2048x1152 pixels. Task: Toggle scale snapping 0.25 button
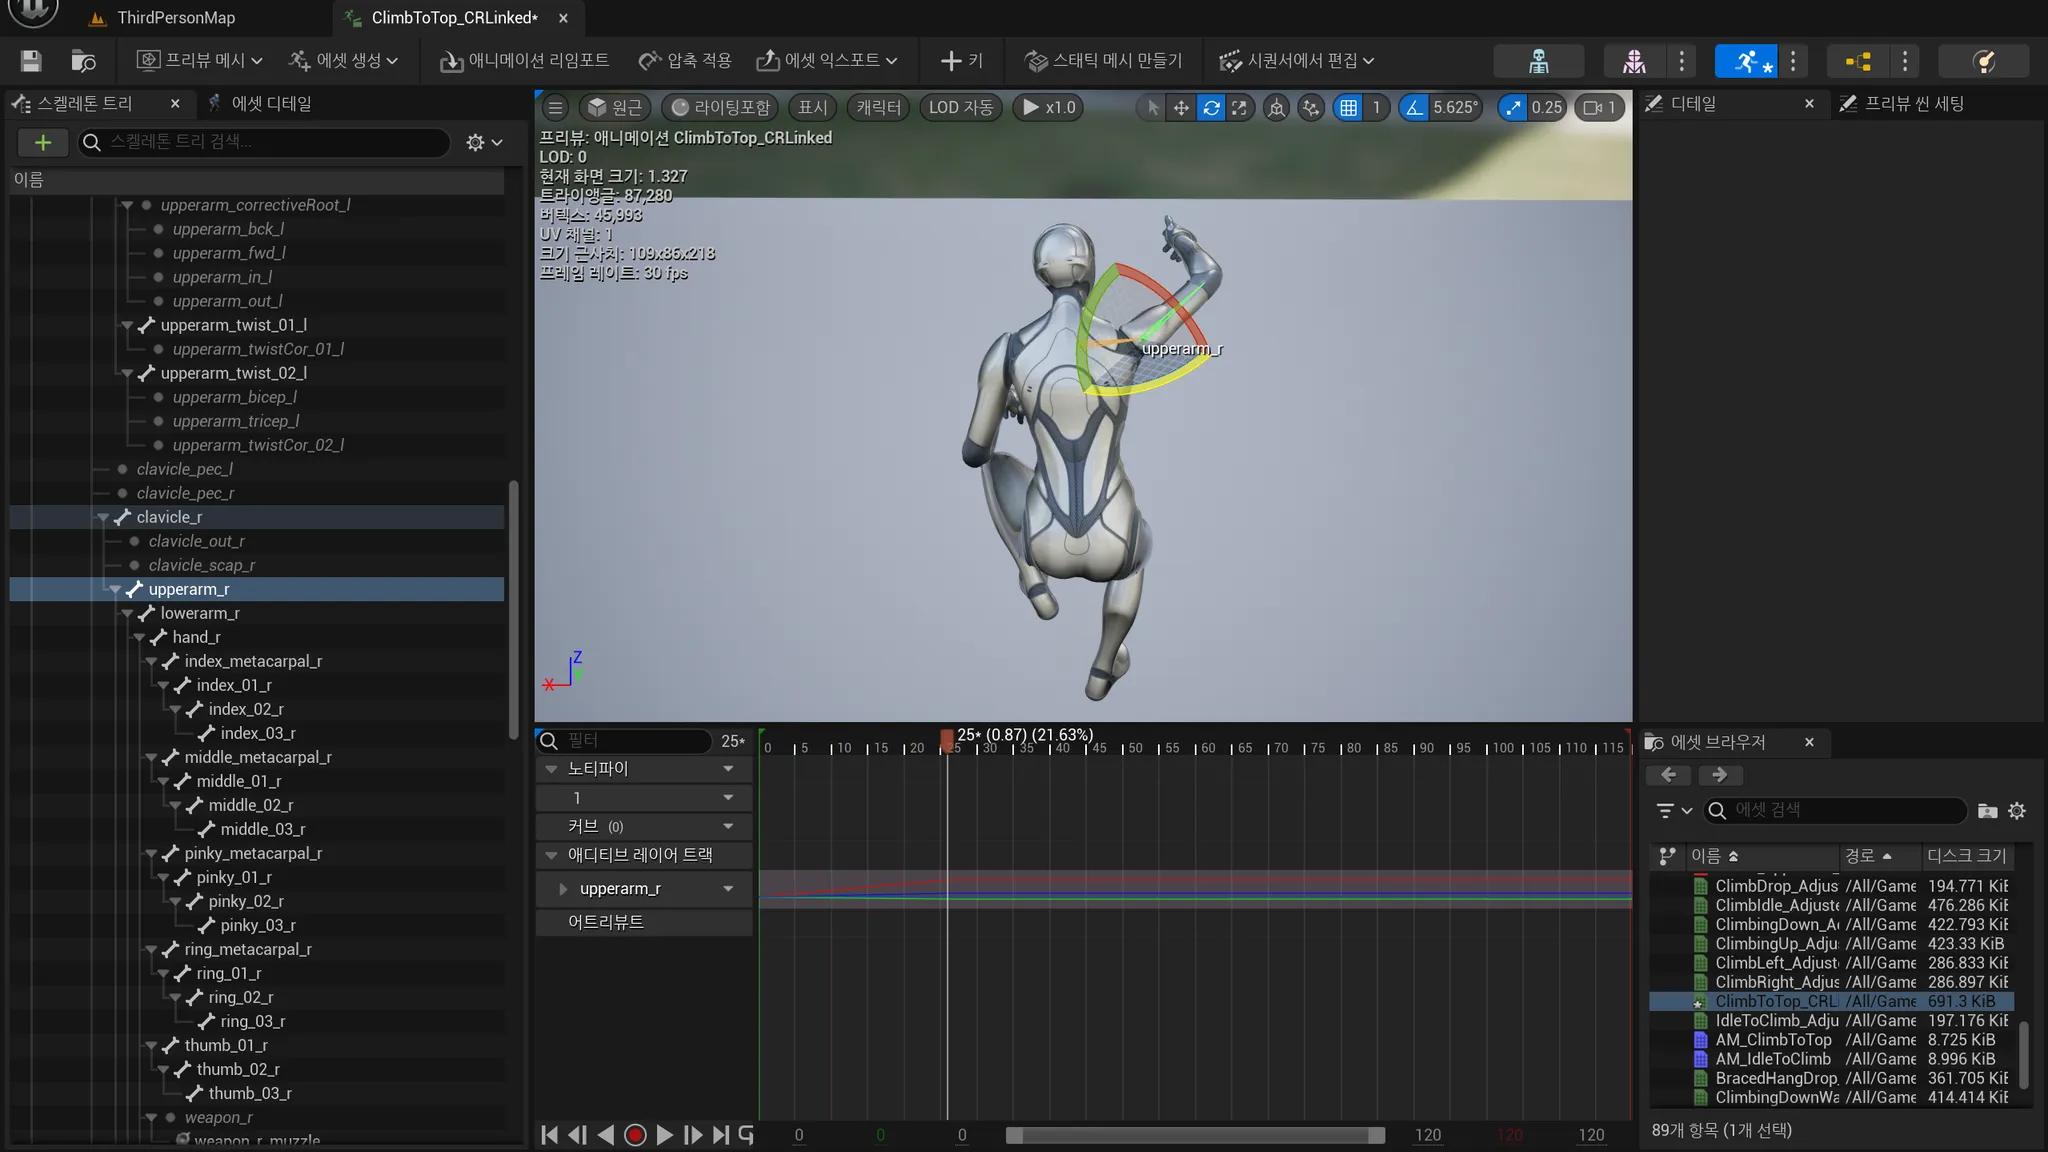pos(1512,108)
